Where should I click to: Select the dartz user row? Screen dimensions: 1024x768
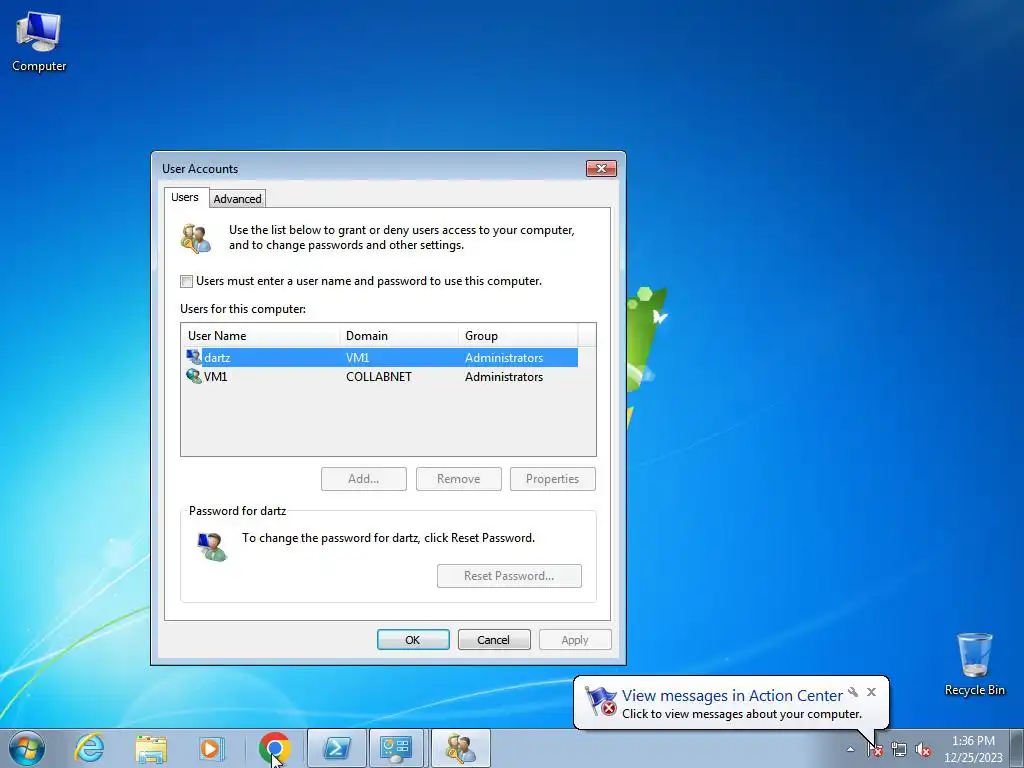[381, 357]
